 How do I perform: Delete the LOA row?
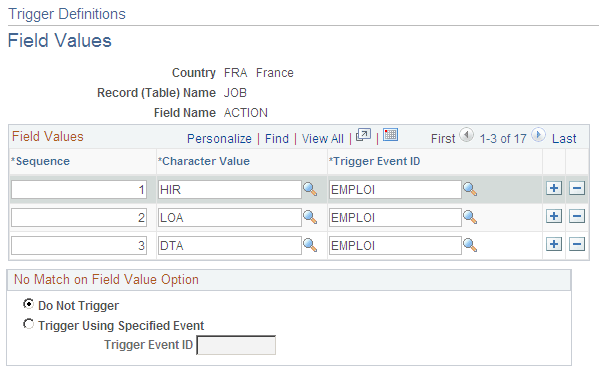(x=577, y=216)
